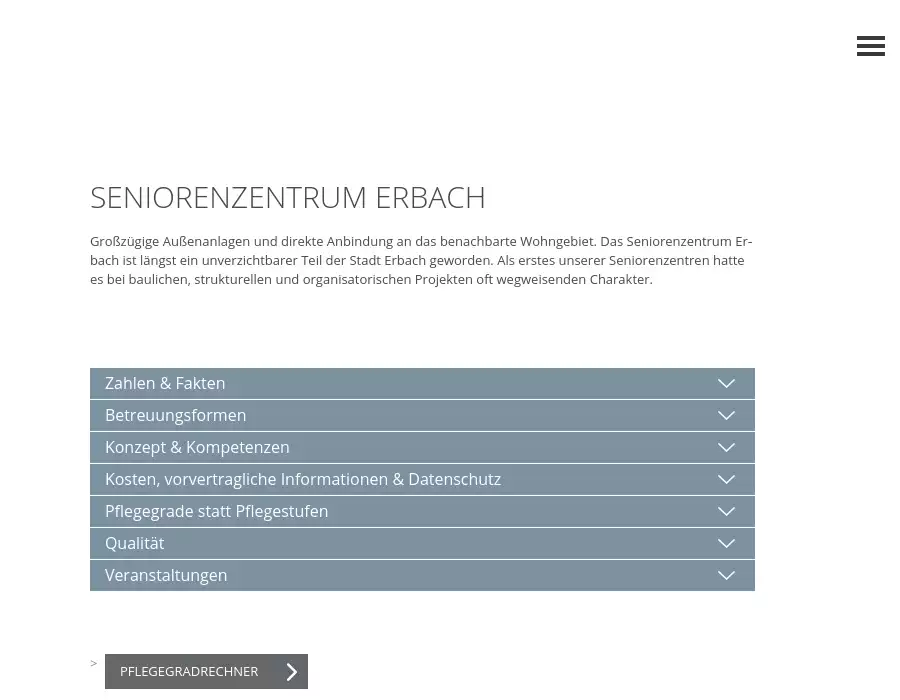Expand Pflegegrade statt Pflegestufen label
900x700 pixels.
[x=216, y=512]
